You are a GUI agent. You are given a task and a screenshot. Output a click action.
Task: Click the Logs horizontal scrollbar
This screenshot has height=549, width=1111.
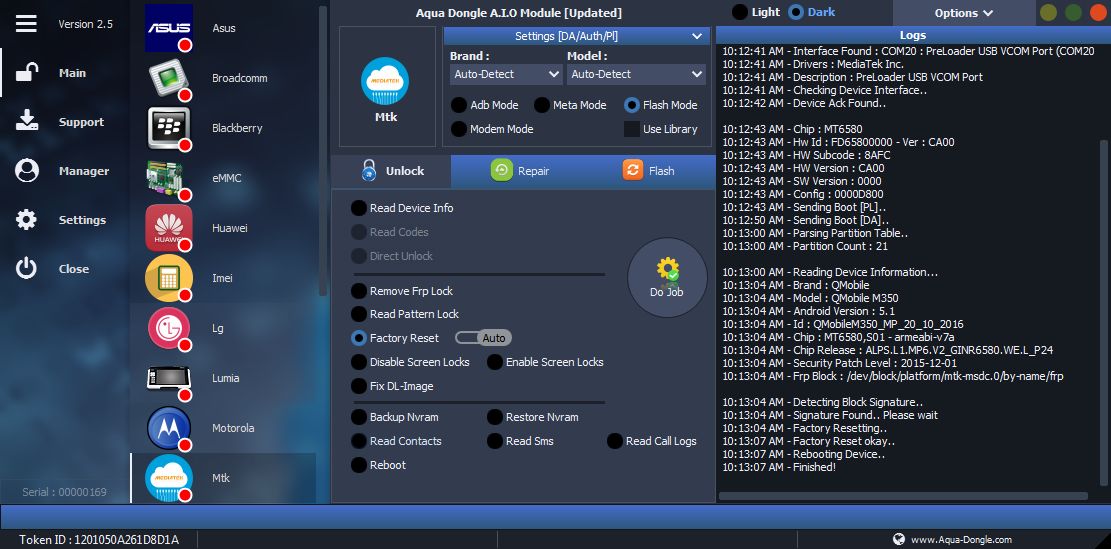pos(903,496)
